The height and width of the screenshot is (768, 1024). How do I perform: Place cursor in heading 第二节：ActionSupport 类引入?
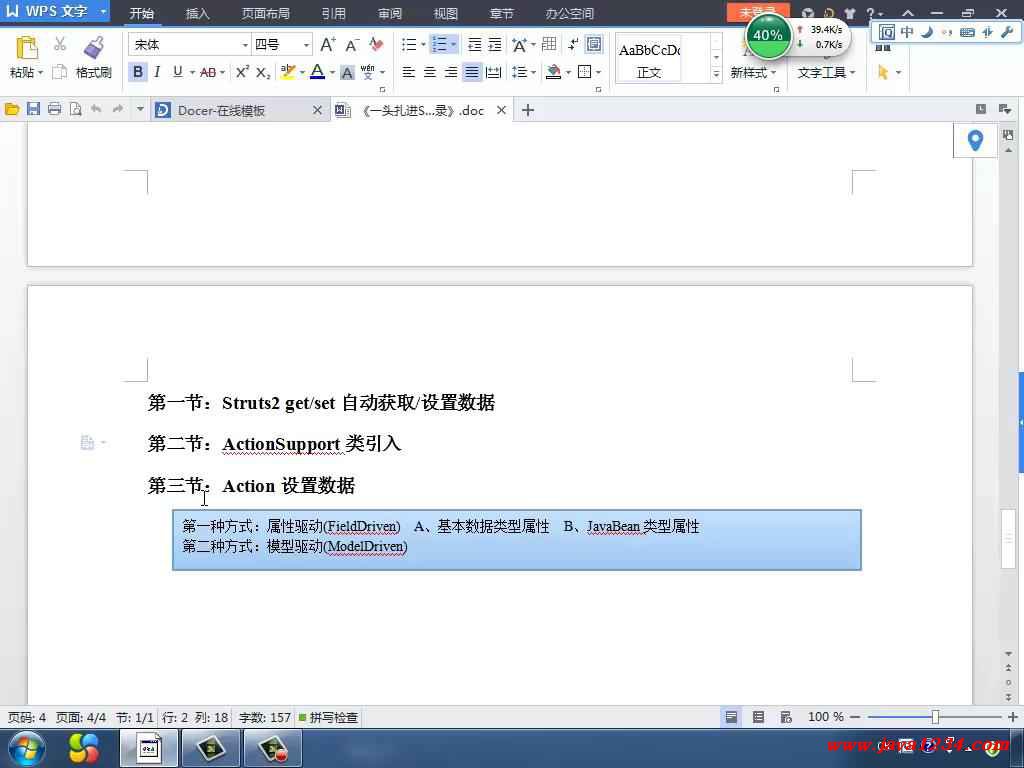pyautogui.click(x=274, y=444)
